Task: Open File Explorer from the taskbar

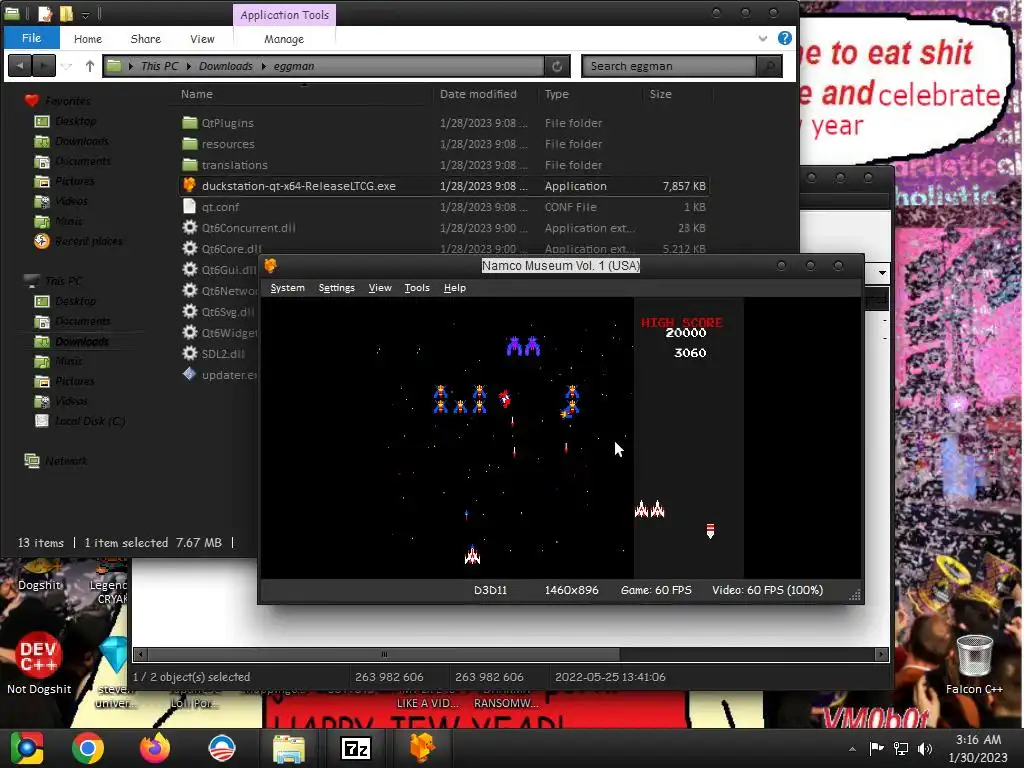Action: click(289, 748)
